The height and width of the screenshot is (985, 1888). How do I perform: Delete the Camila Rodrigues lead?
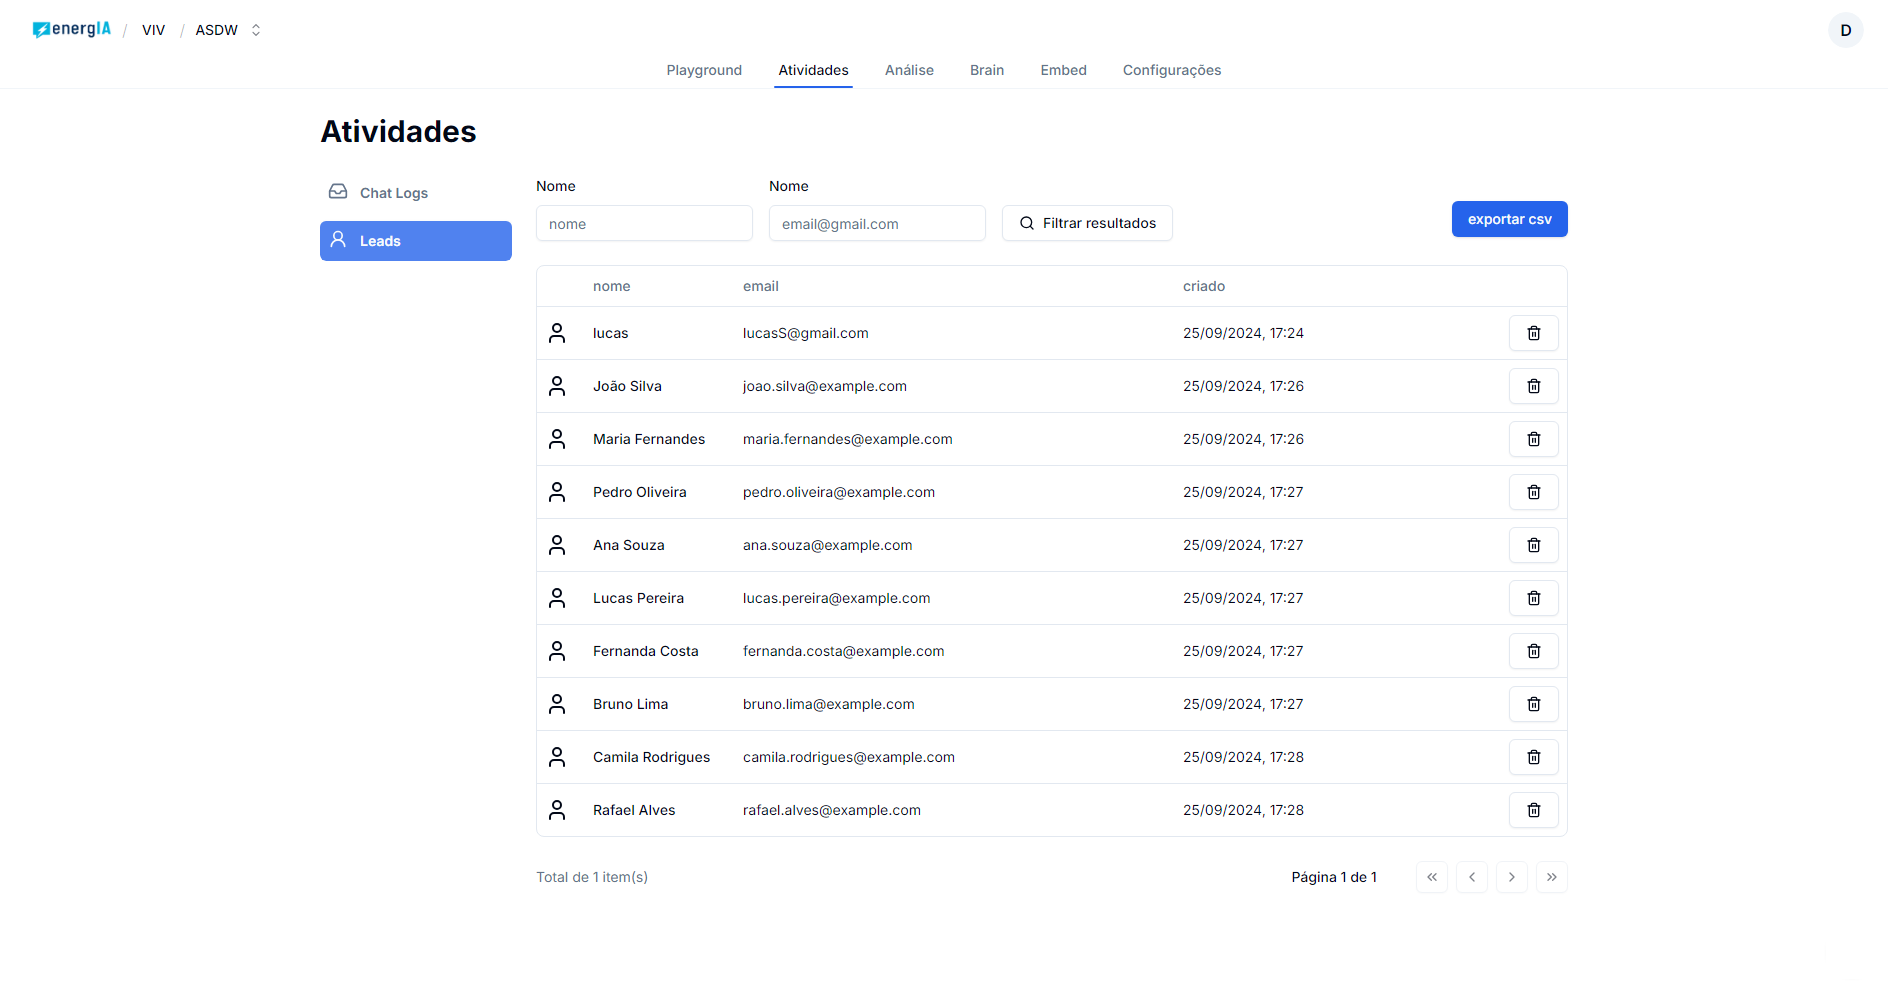pyautogui.click(x=1533, y=757)
